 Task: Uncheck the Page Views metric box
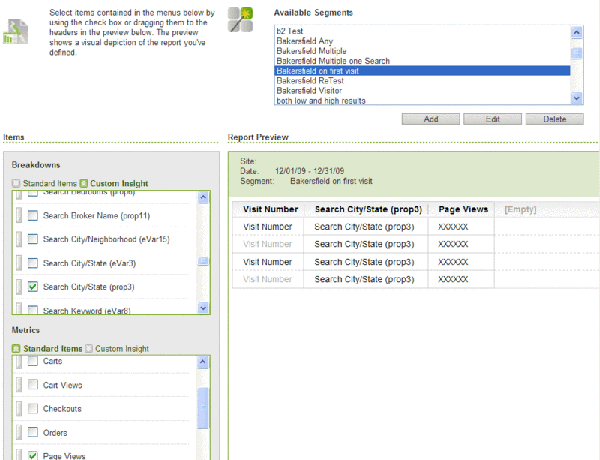click(33, 455)
